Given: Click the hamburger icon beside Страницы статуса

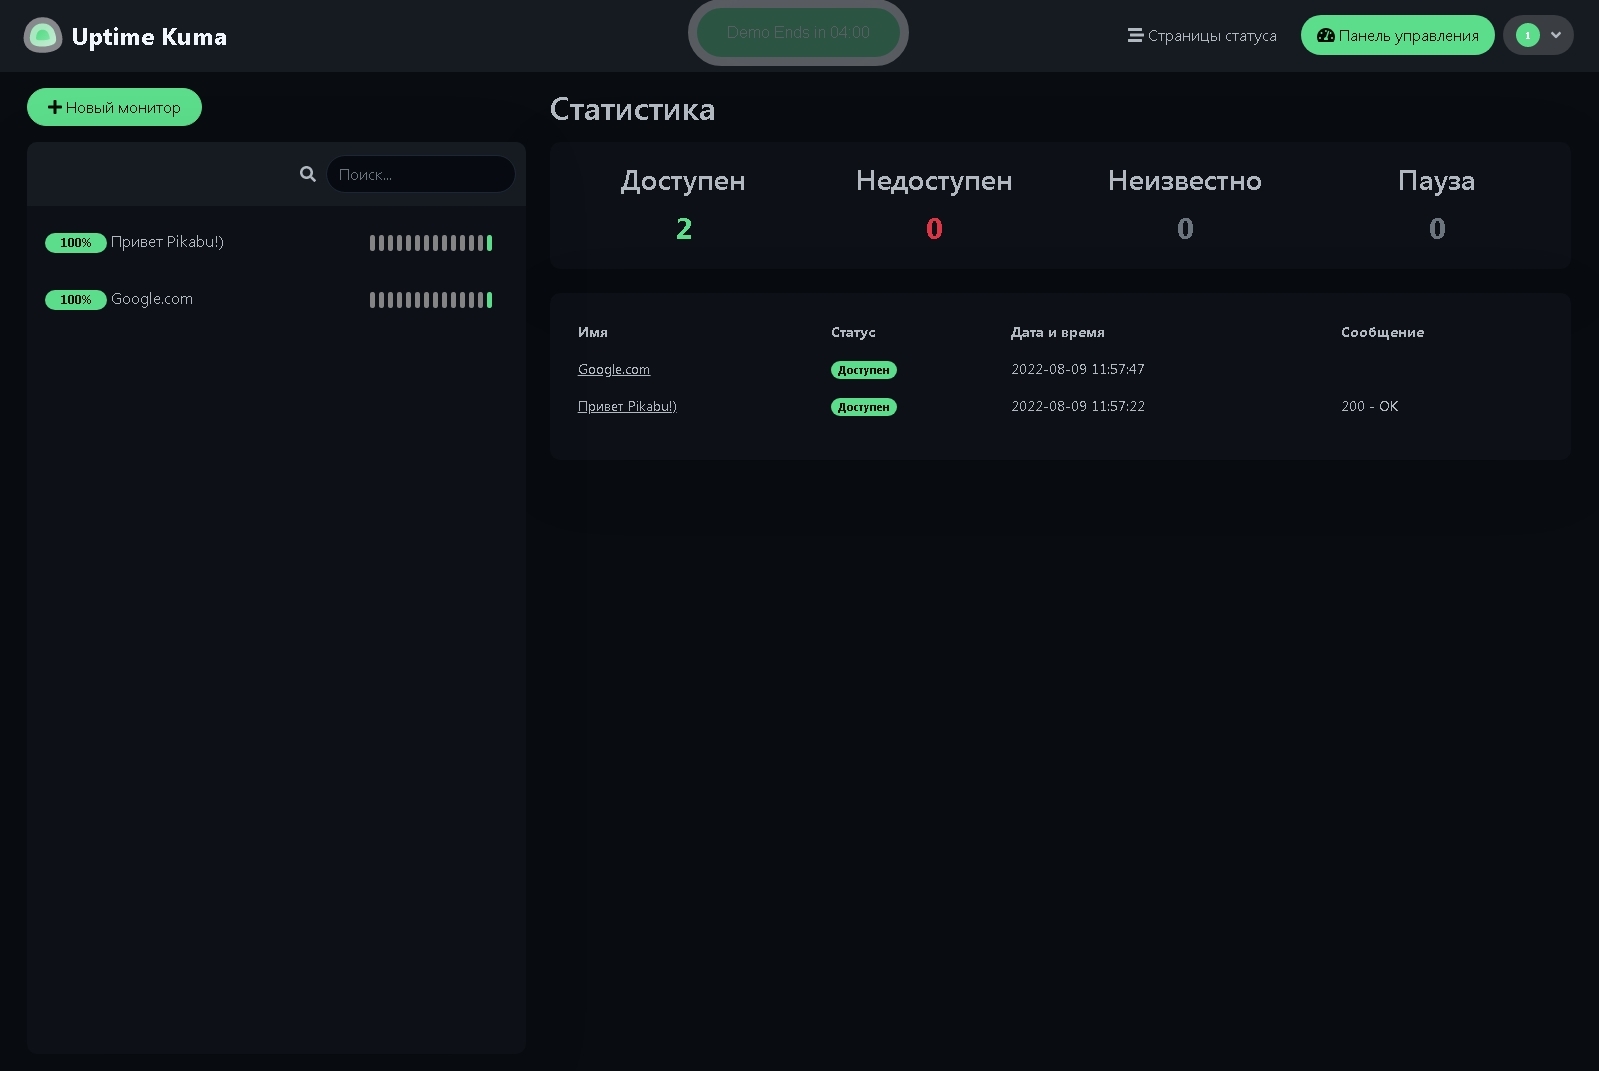Looking at the screenshot, I should (1135, 35).
